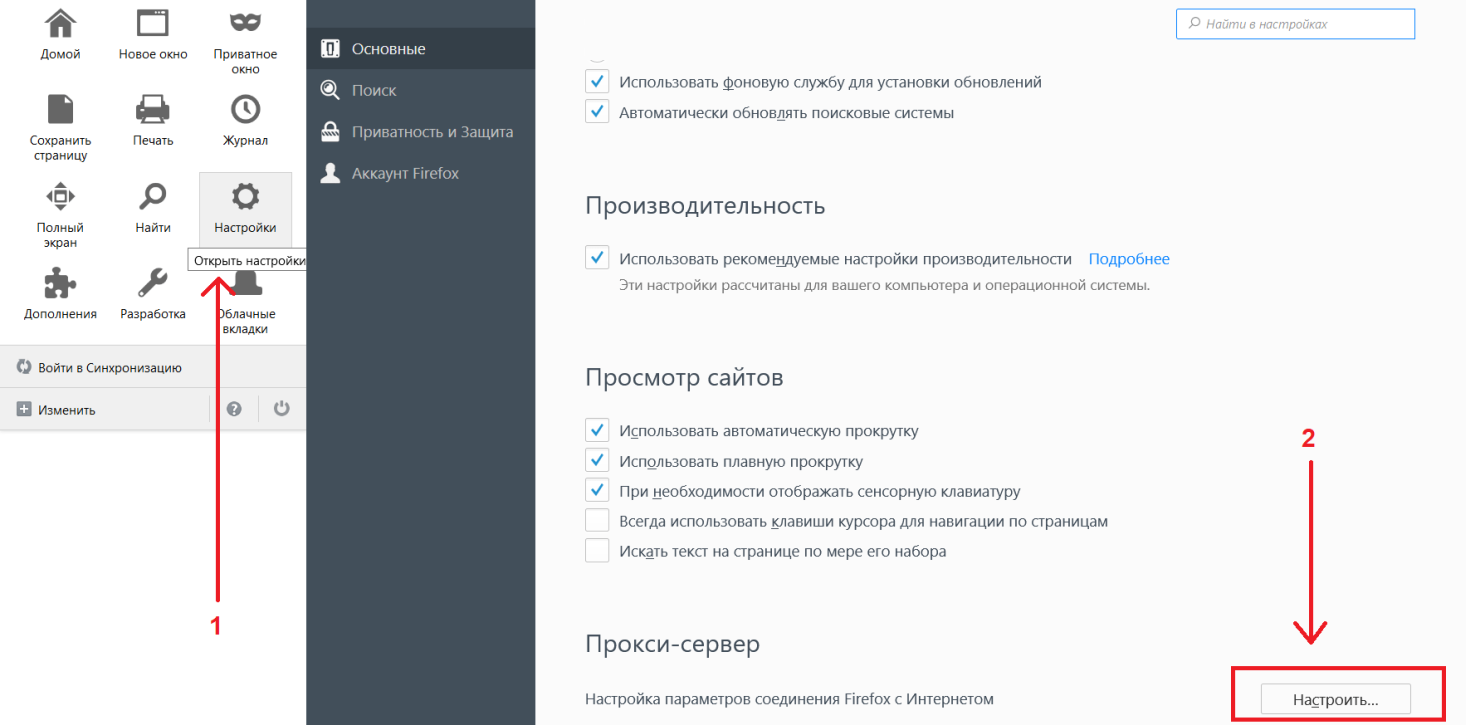Screen dimensions: 1466x725
Task: Click the Найти в настройках search field
Action: pyautogui.click(x=1295, y=23)
